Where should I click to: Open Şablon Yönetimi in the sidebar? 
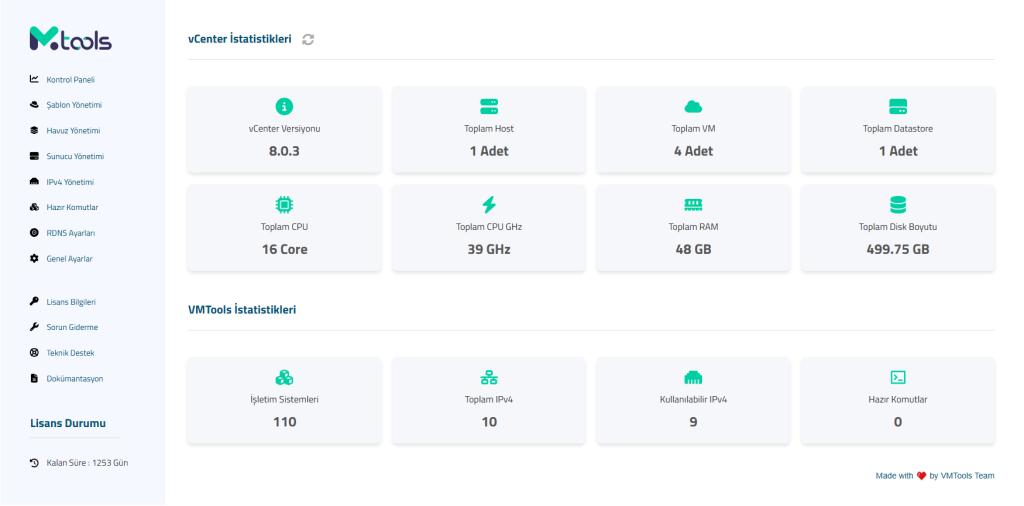point(74,105)
